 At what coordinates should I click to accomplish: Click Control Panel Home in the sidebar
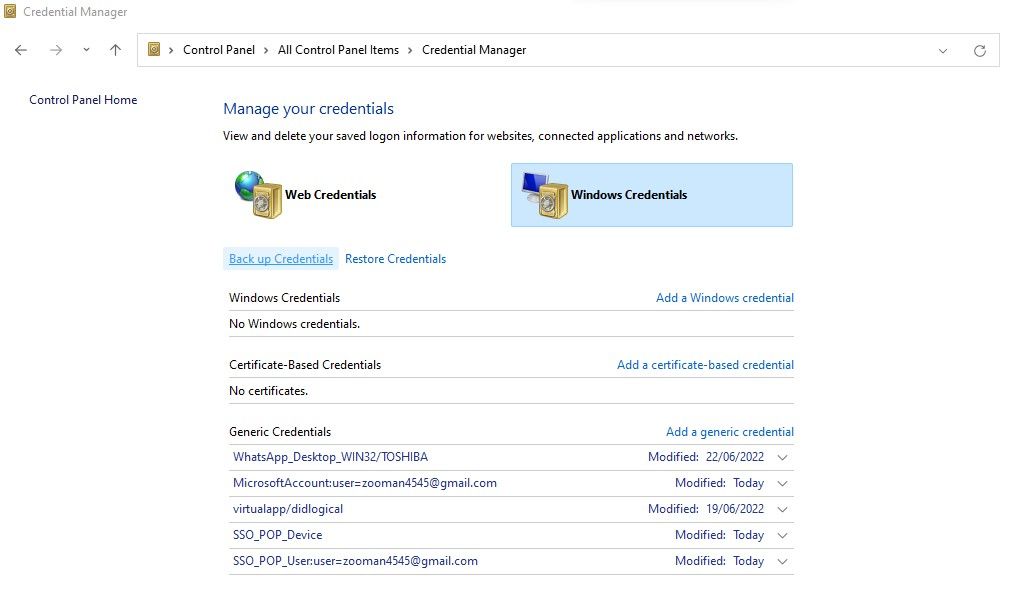pos(83,99)
